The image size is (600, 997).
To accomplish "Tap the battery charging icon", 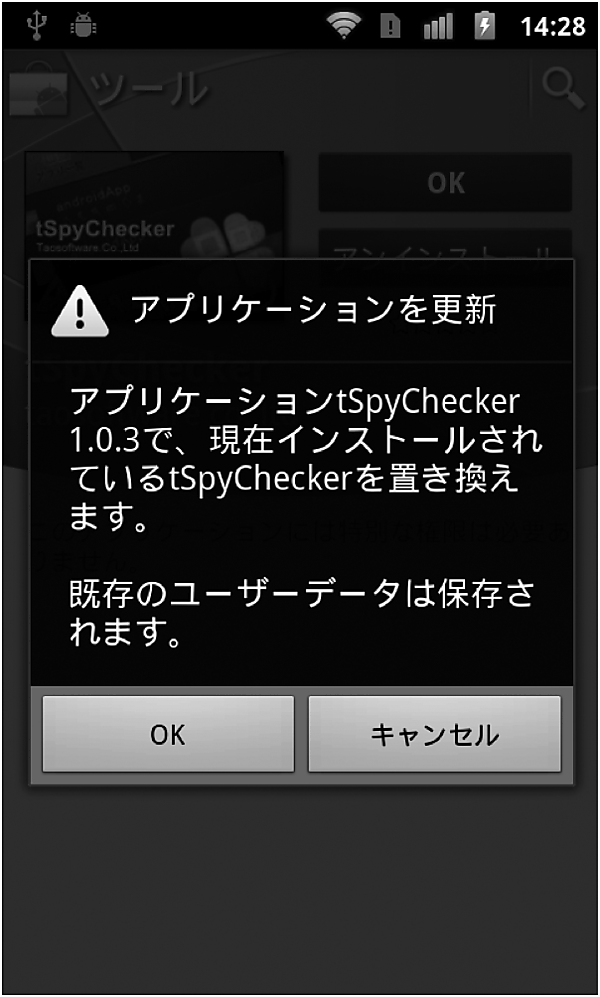I will (485, 27).
